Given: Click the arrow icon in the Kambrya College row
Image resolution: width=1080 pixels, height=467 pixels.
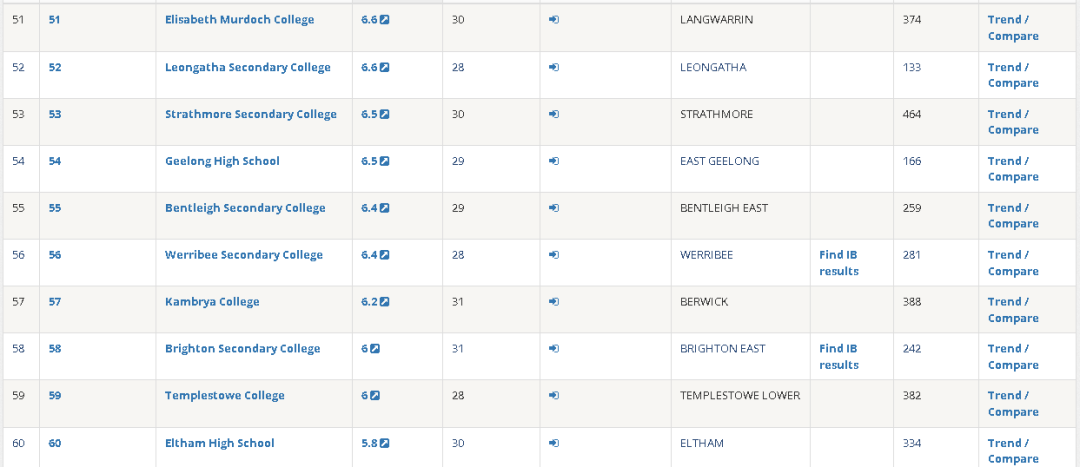Looking at the screenshot, I should coord(554,302).
